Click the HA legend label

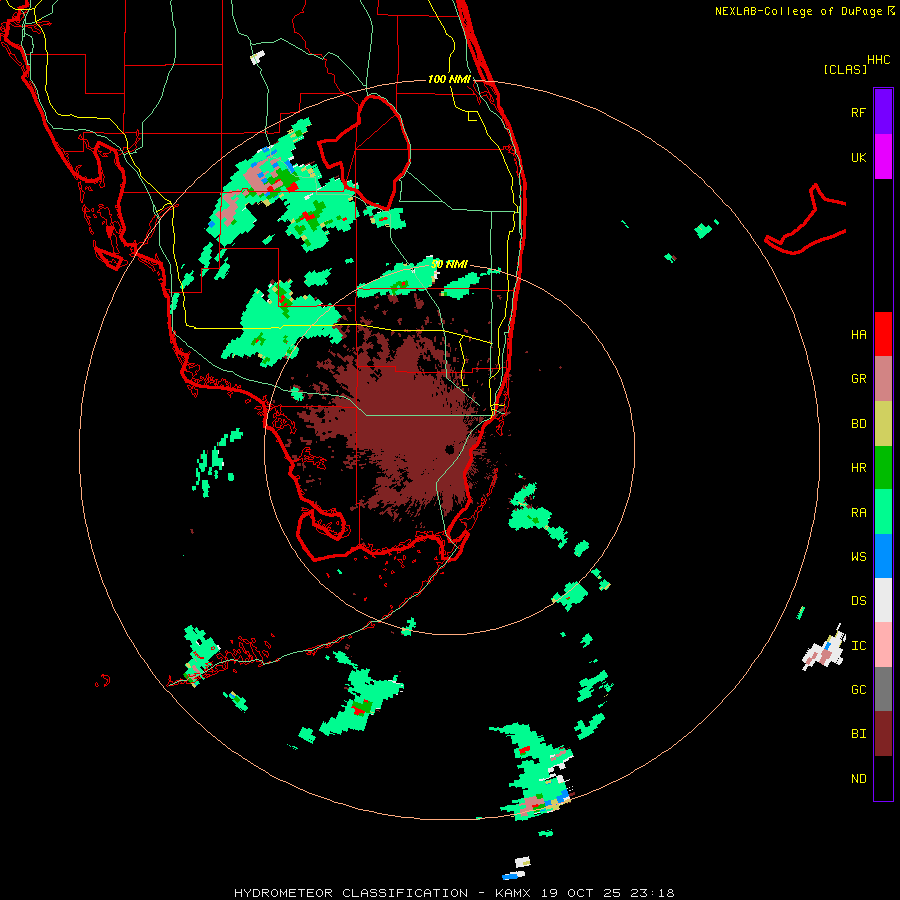pyautogui.click(x=858, y=335)
